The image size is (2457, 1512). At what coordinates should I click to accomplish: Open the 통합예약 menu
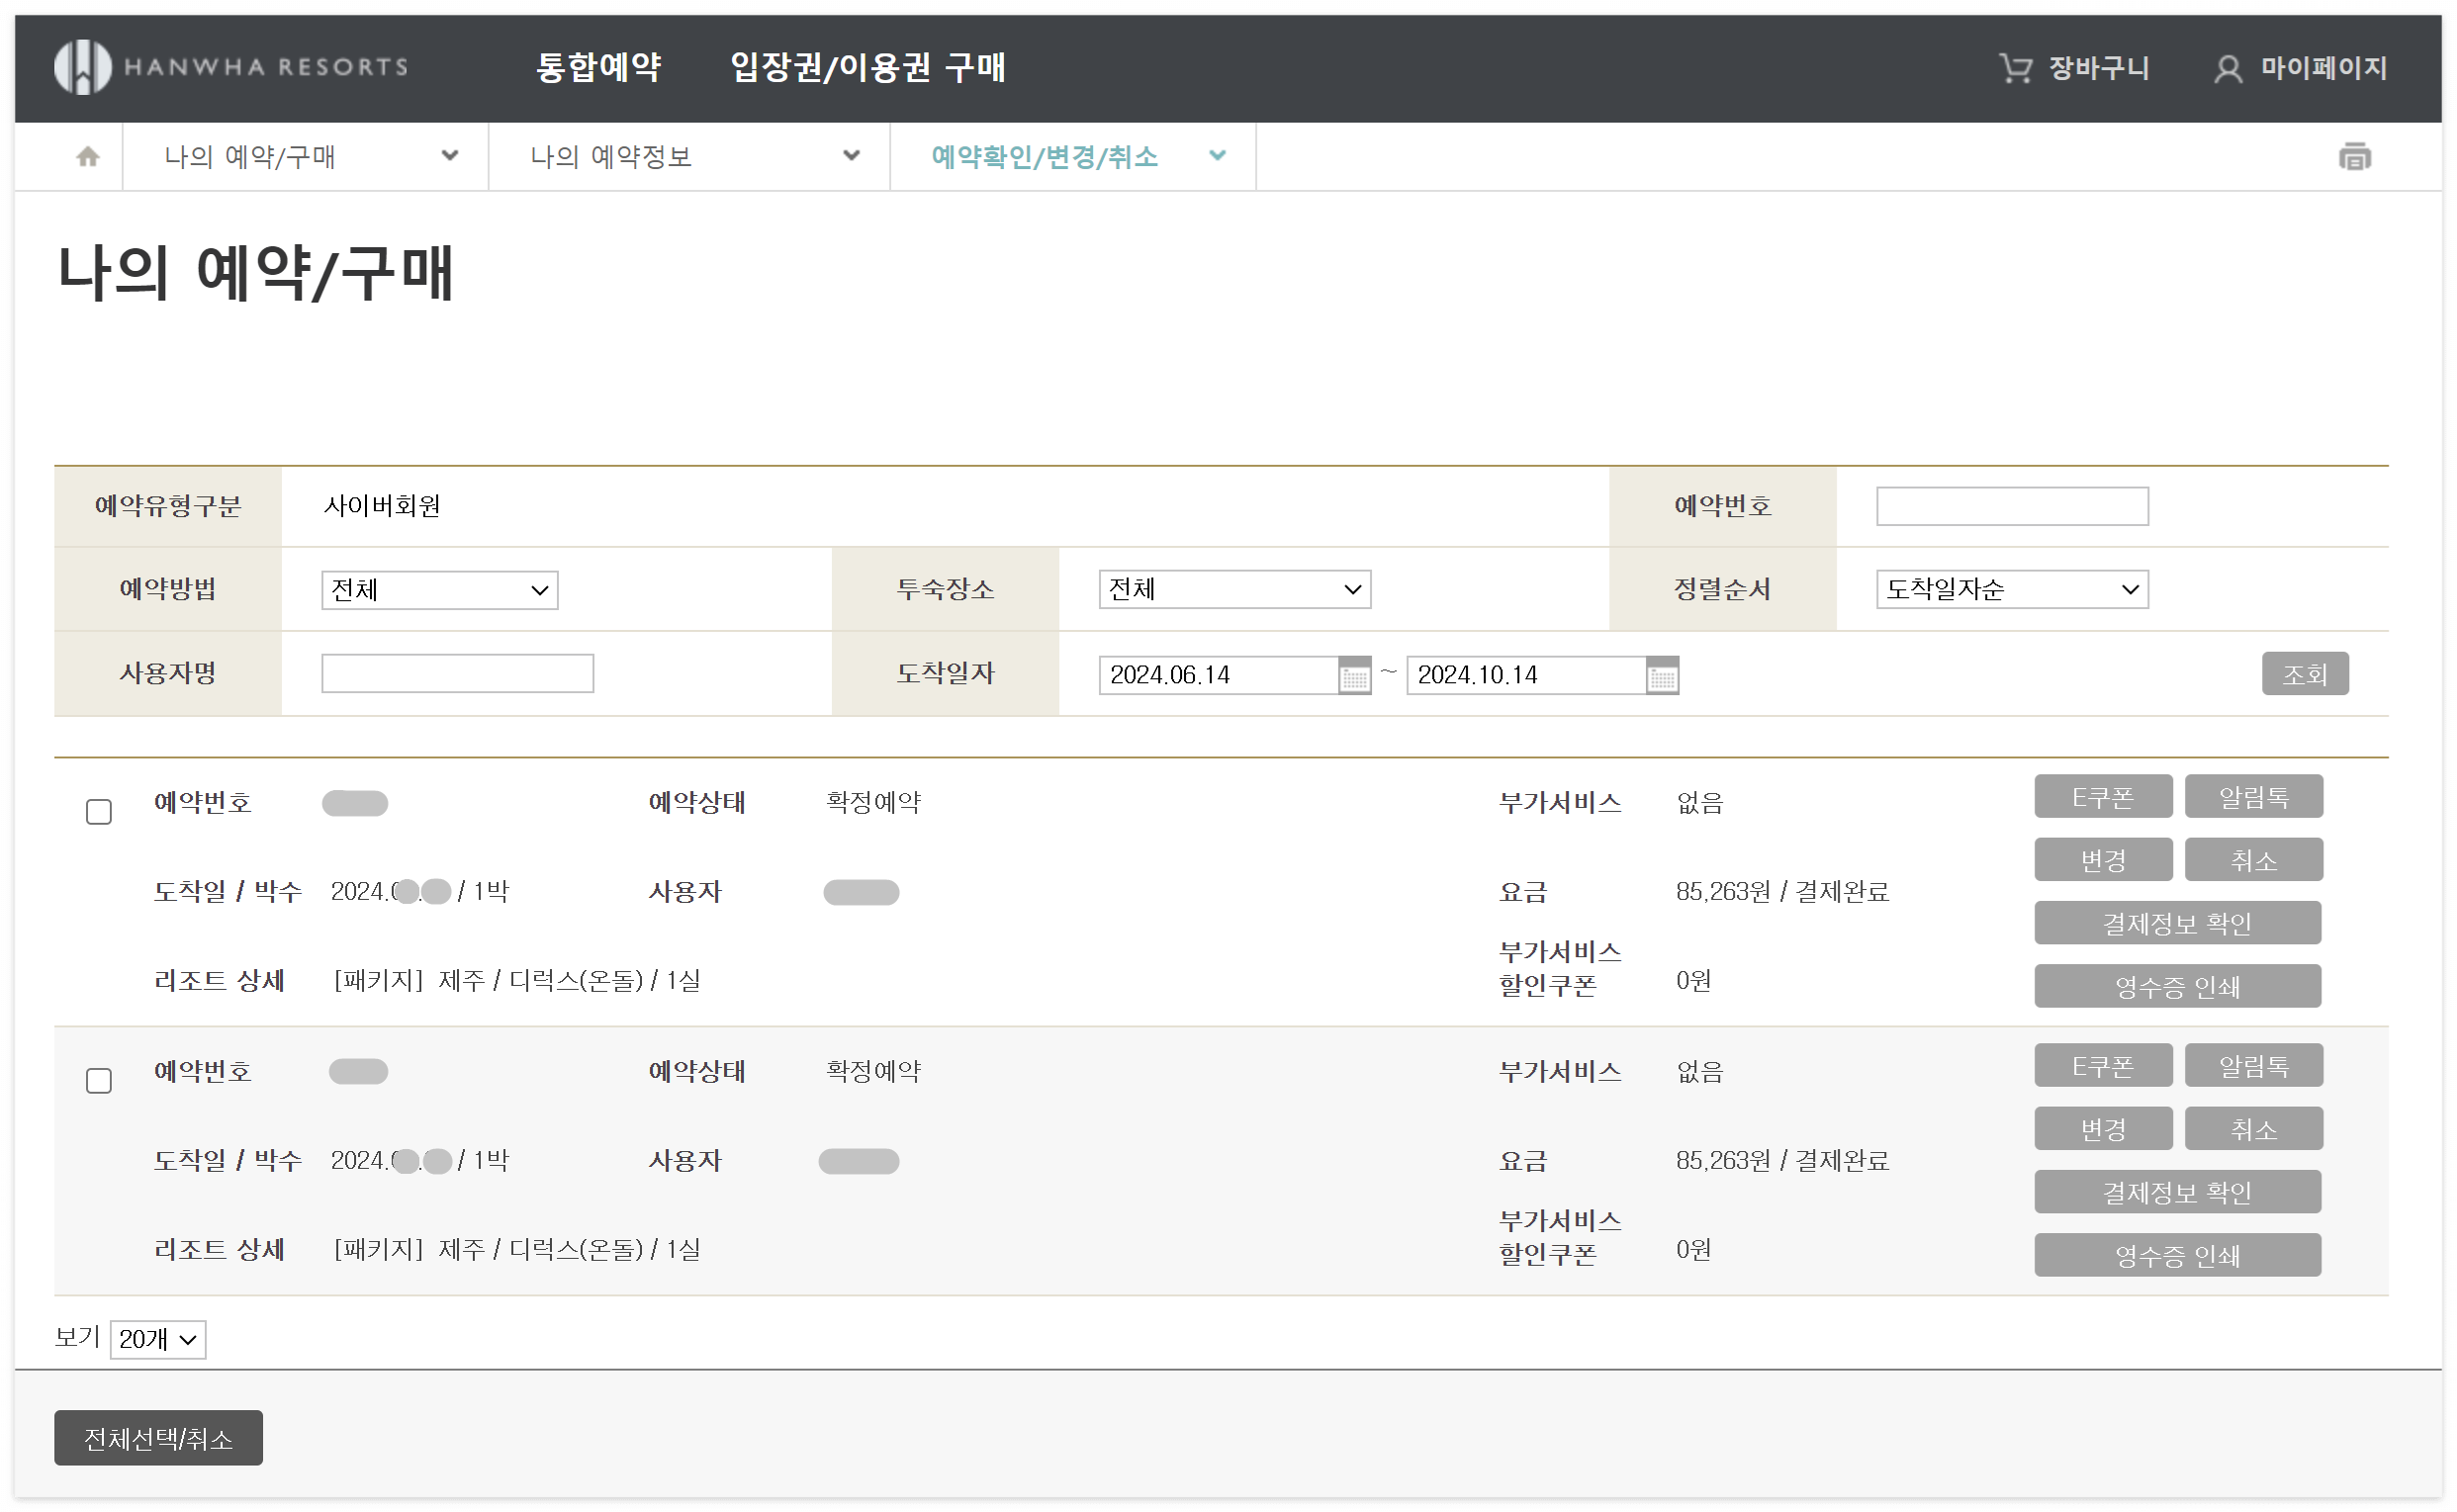coord(598,68)
